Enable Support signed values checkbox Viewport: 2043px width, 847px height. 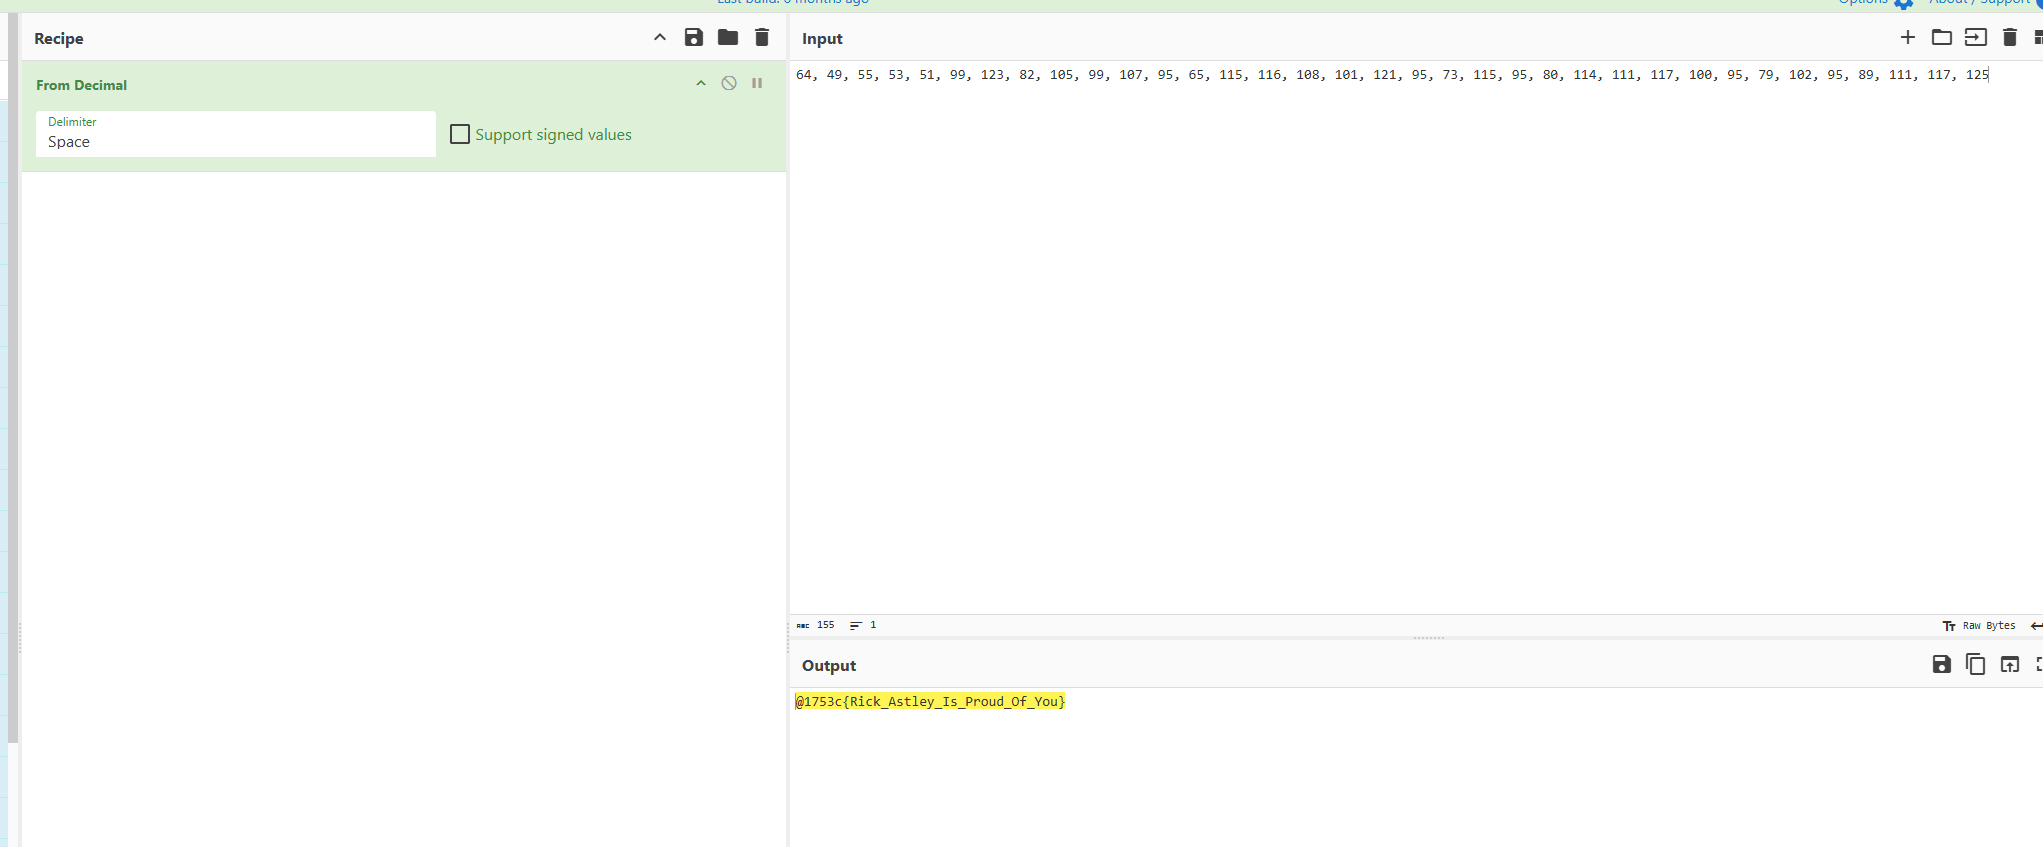460,134
